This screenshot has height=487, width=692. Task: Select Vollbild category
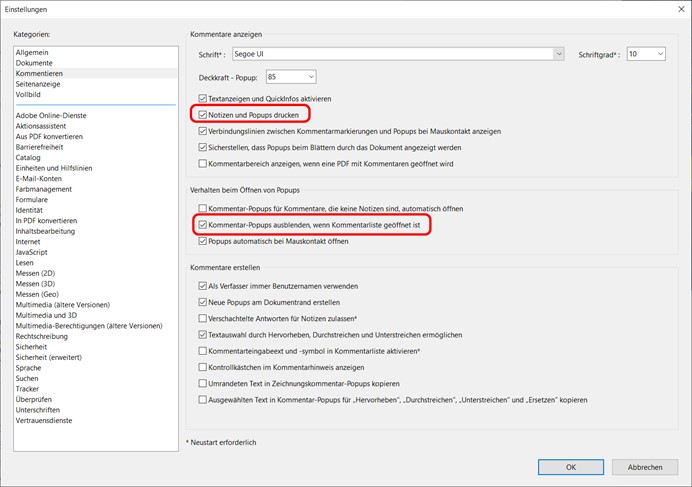point(28,94)
